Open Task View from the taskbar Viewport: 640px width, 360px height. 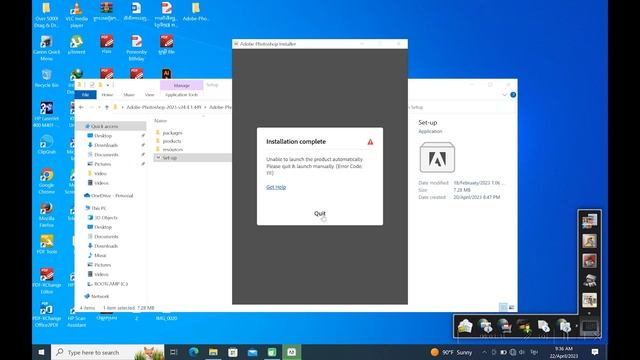[x=173, y=352]
